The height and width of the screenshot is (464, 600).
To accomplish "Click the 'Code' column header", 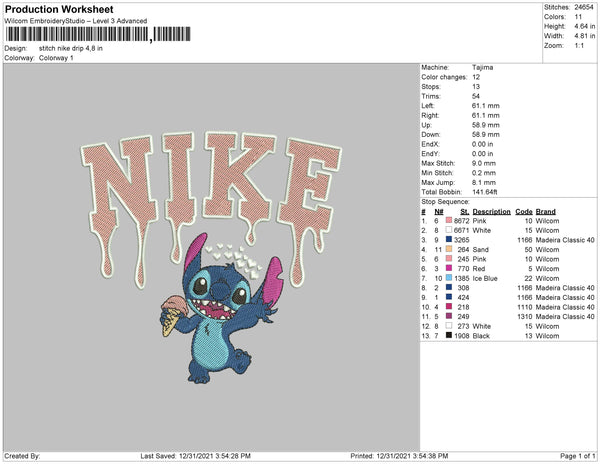I will click(523, 212).
